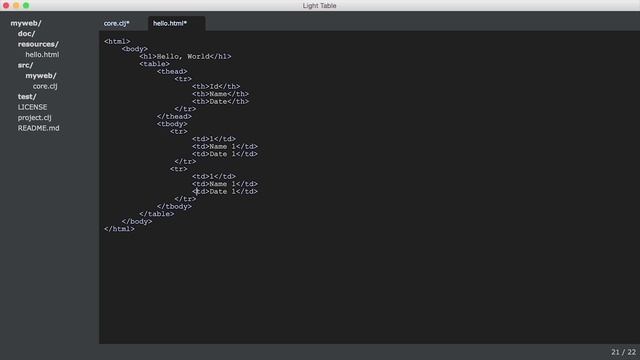This screenshot has width=640, height=360.
Task: Click the <th>Id</th> line
Action: [x=216, y=87]
